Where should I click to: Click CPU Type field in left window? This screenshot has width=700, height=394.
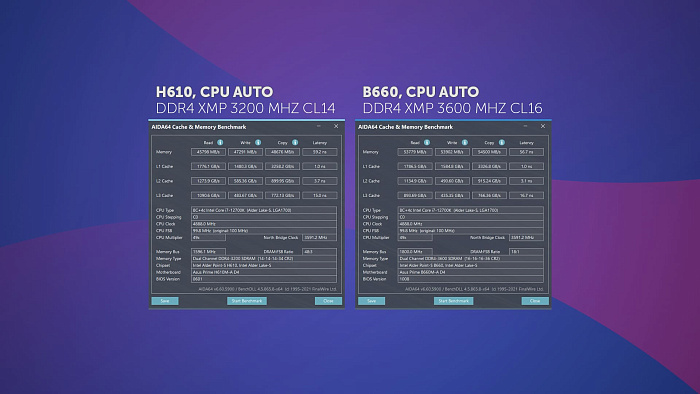click(x=264, y=210)
